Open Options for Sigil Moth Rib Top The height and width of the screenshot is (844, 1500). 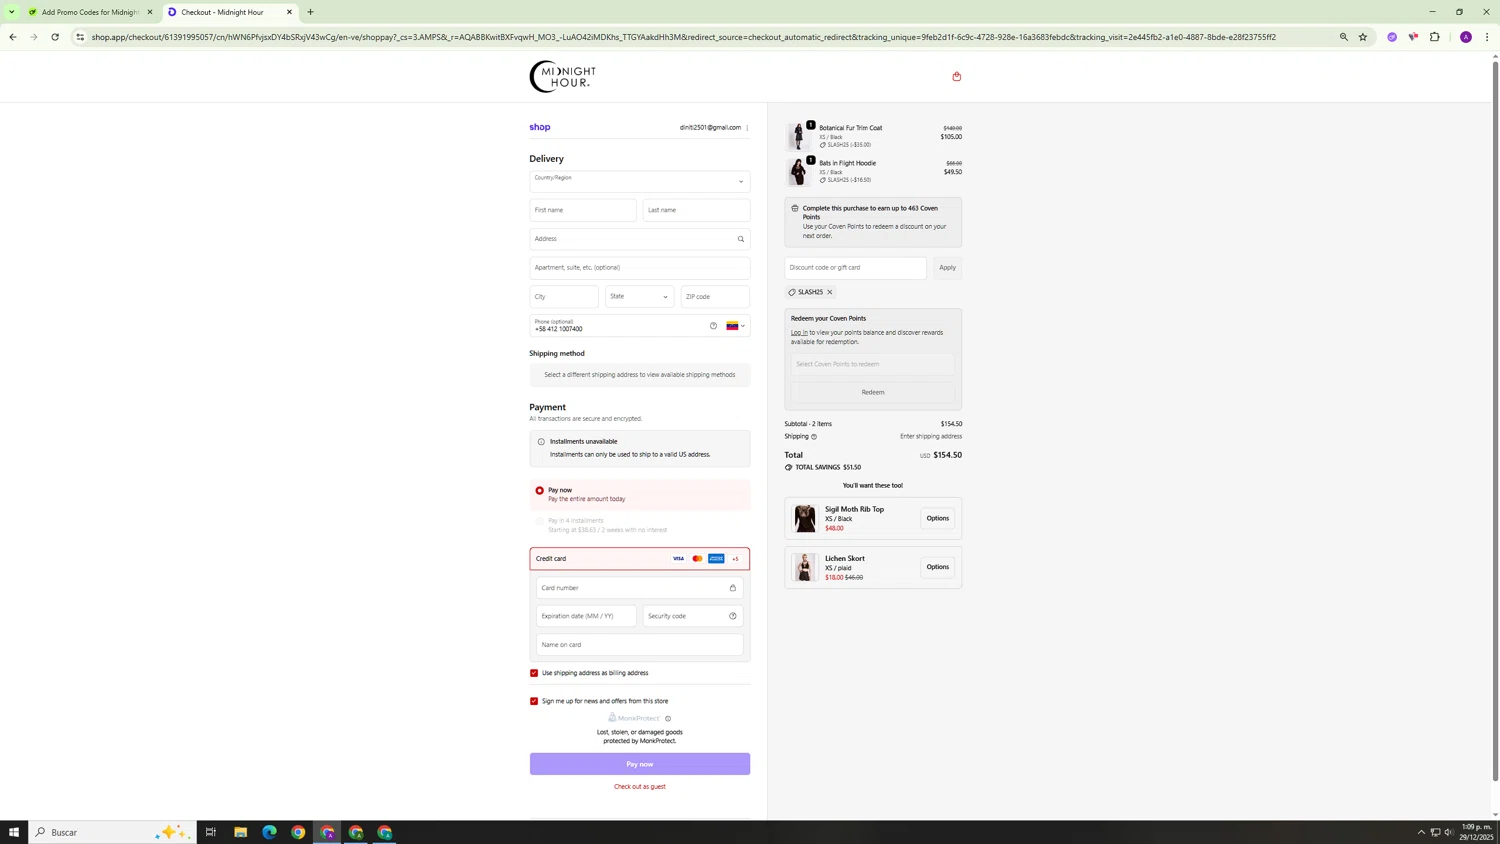(x=937, y=518)
